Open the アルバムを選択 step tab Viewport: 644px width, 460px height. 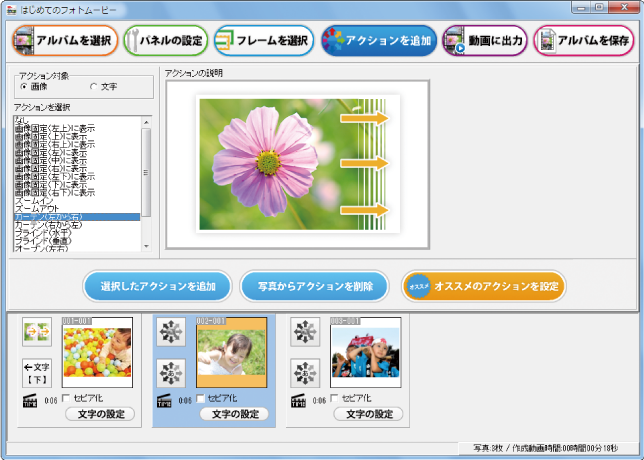[x=64, y=41]
